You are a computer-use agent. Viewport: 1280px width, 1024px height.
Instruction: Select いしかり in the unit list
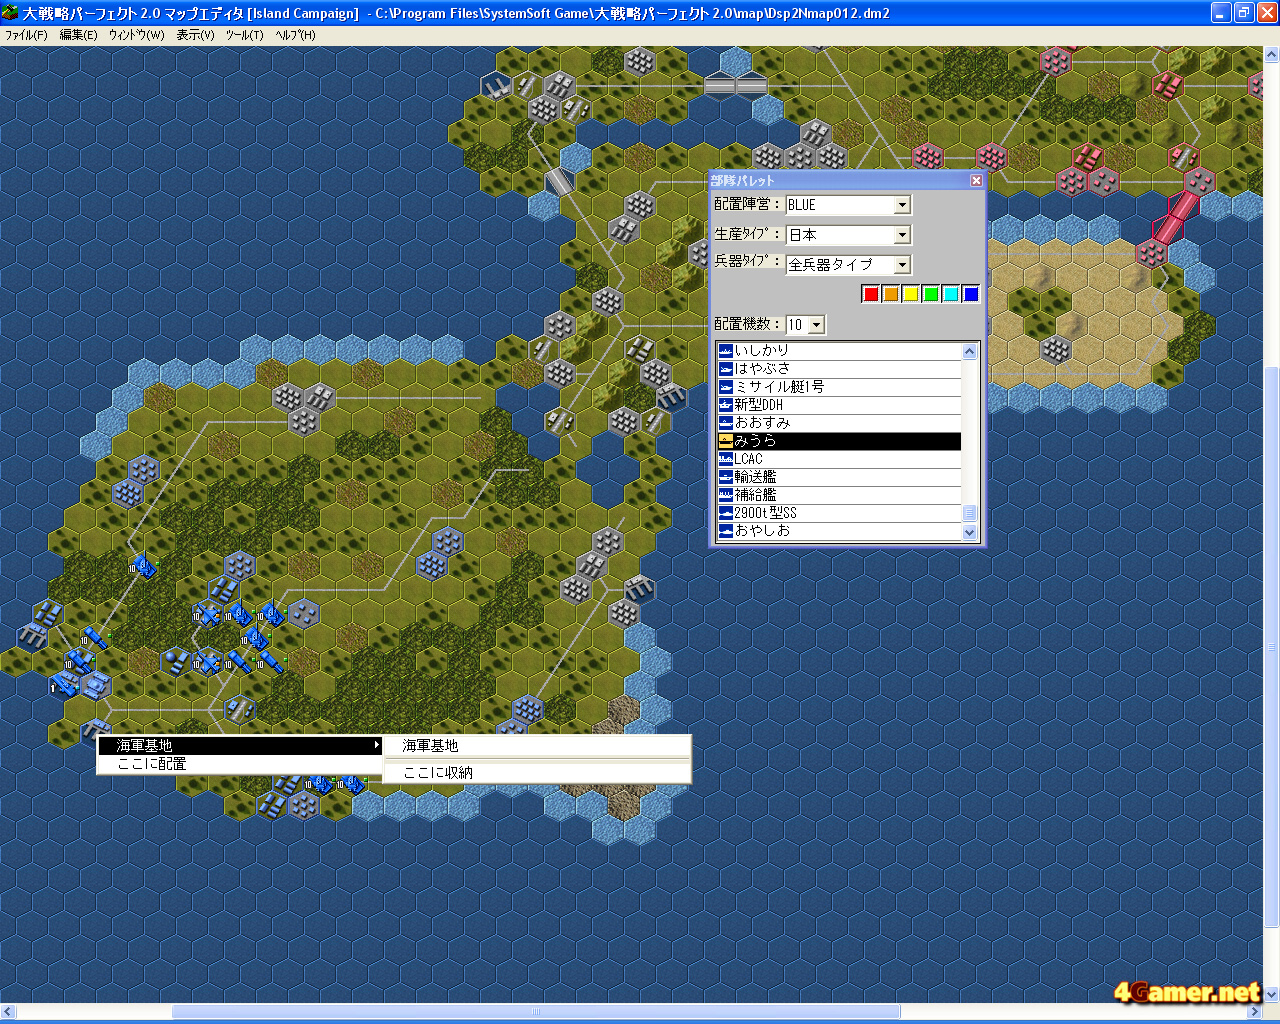pyautogui.click(x=839, y=351)
